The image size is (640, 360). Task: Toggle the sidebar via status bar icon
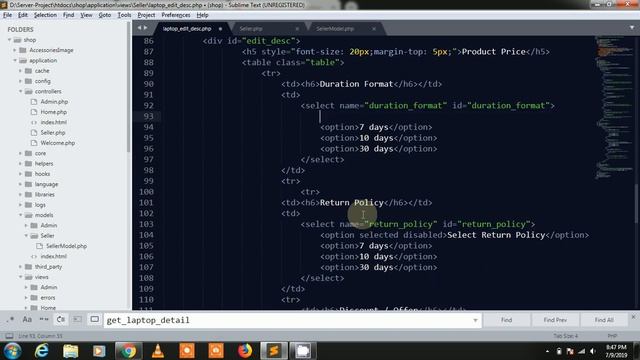coord(9,336)
